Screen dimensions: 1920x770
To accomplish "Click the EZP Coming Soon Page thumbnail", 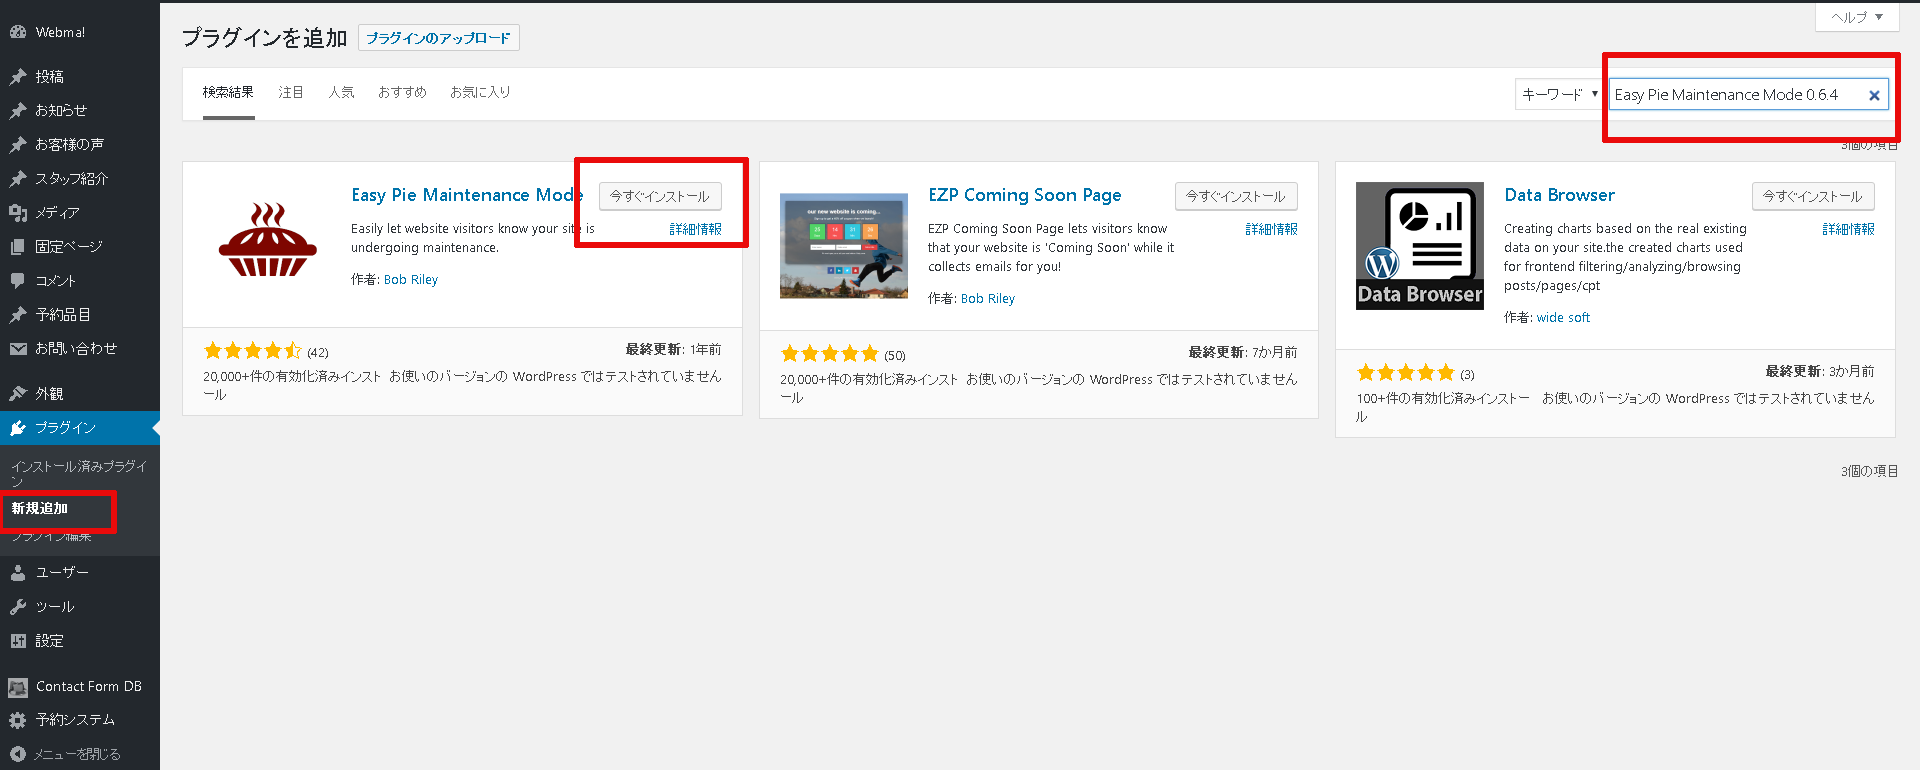I will pyautogui.click(x=844, y=246).
